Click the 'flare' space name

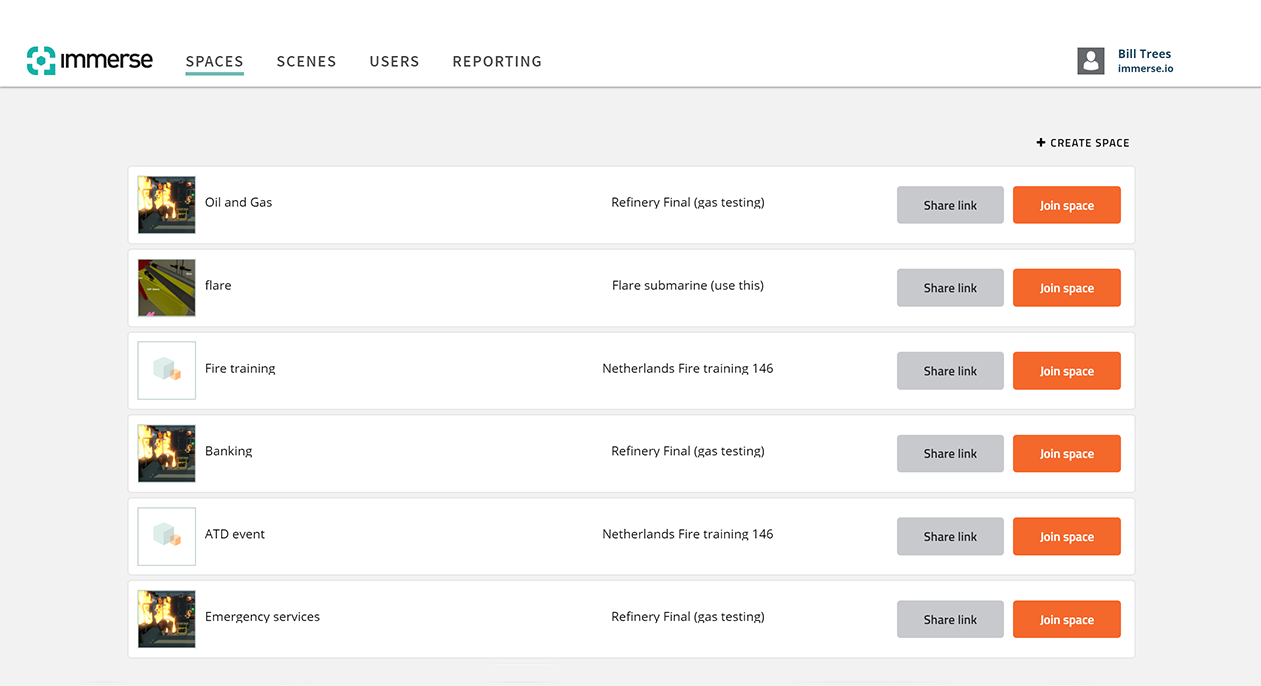[218, 285]
